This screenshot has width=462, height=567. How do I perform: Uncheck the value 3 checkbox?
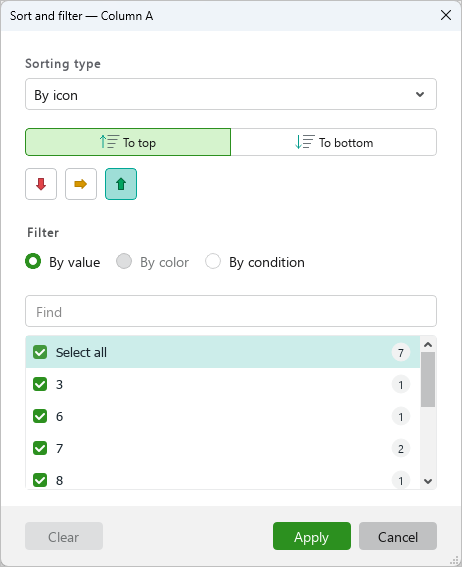40,384
